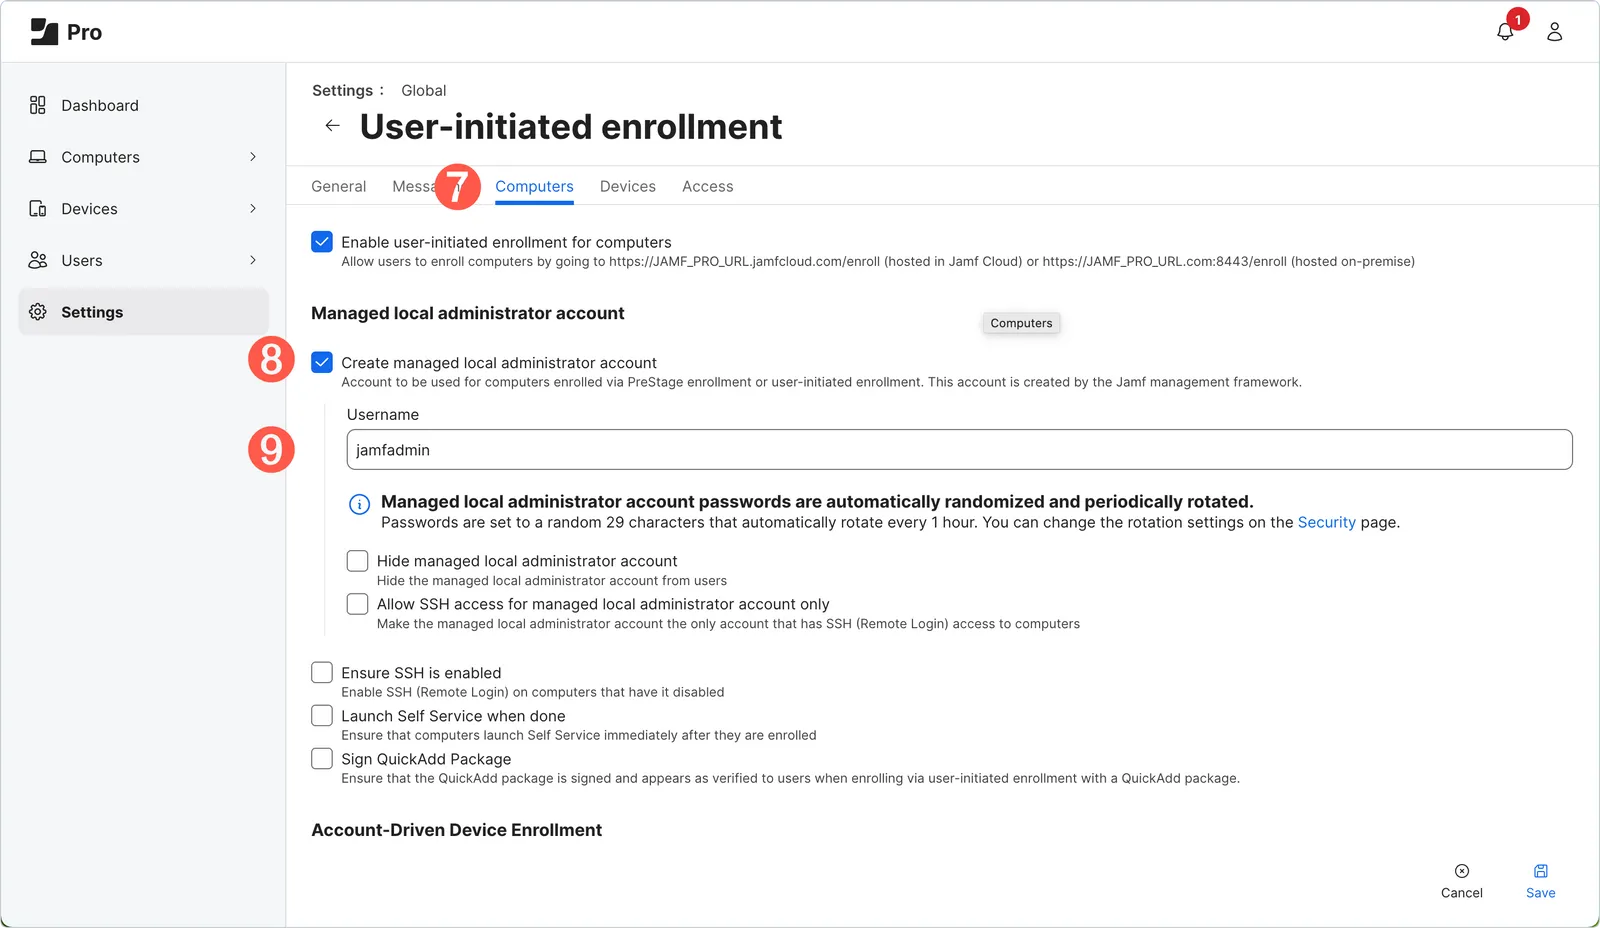Open the user account menu
This screenshot has width=1600, height=928.
coord(1554,31)
